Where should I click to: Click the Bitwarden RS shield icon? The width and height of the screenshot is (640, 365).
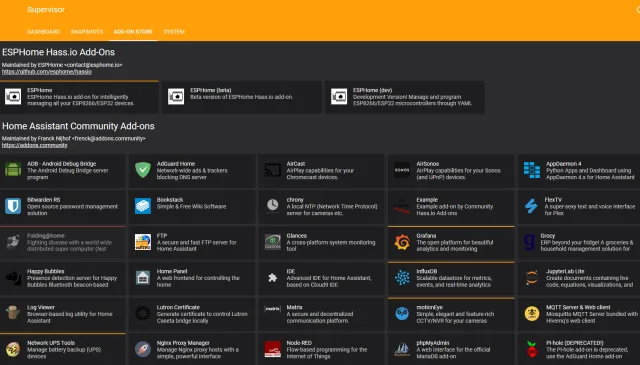(13, 206)
